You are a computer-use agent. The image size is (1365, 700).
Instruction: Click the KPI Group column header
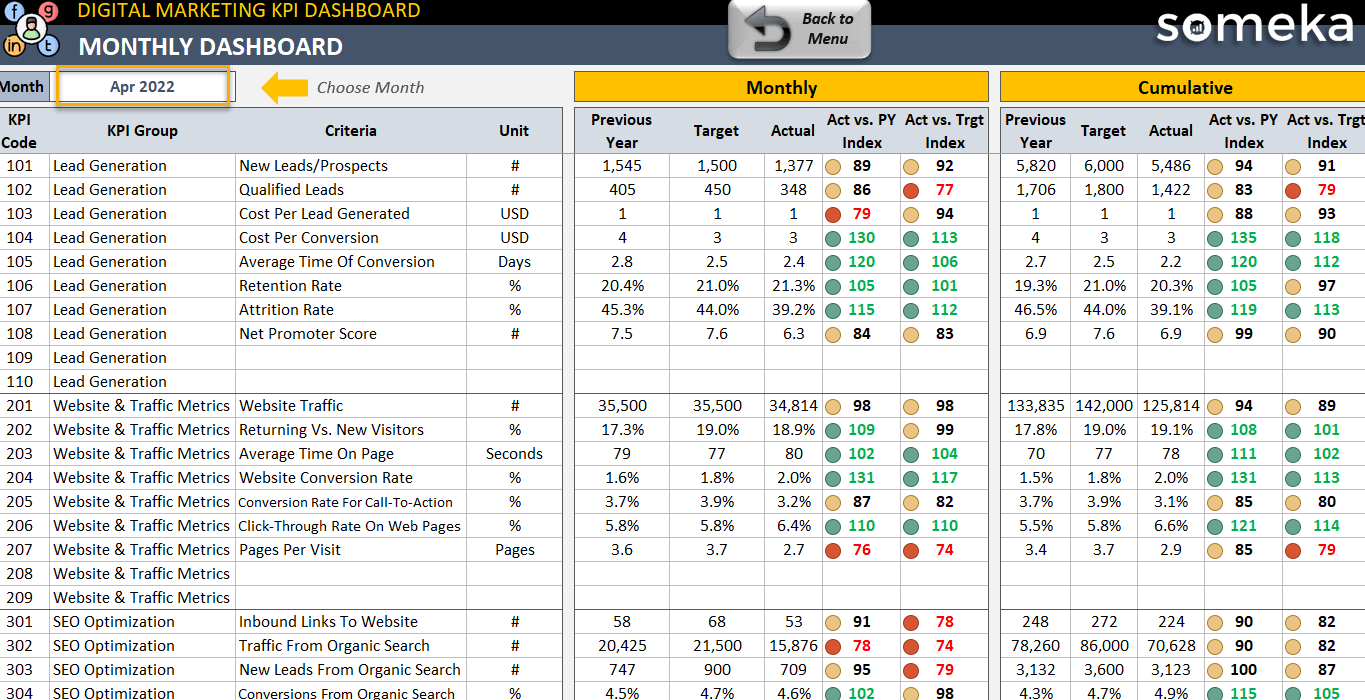pos(142,131)
